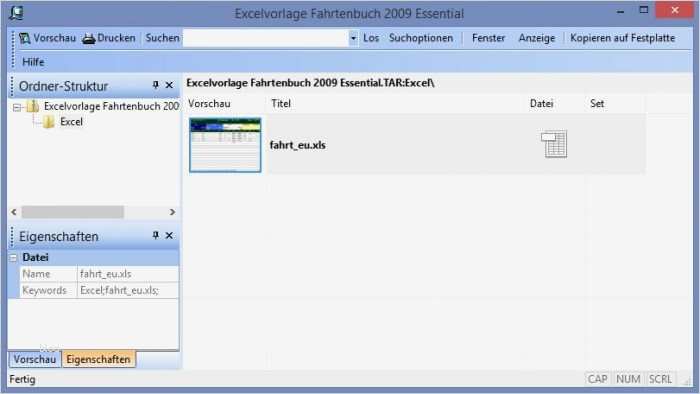Open the Vorschau print preview
Viewport: 700px width, 394px height.
[x=48, y=38]
